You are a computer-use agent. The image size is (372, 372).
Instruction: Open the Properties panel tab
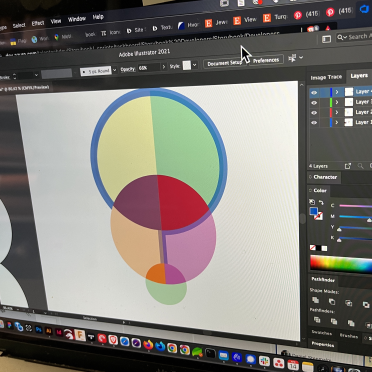[x=323, y=345]
